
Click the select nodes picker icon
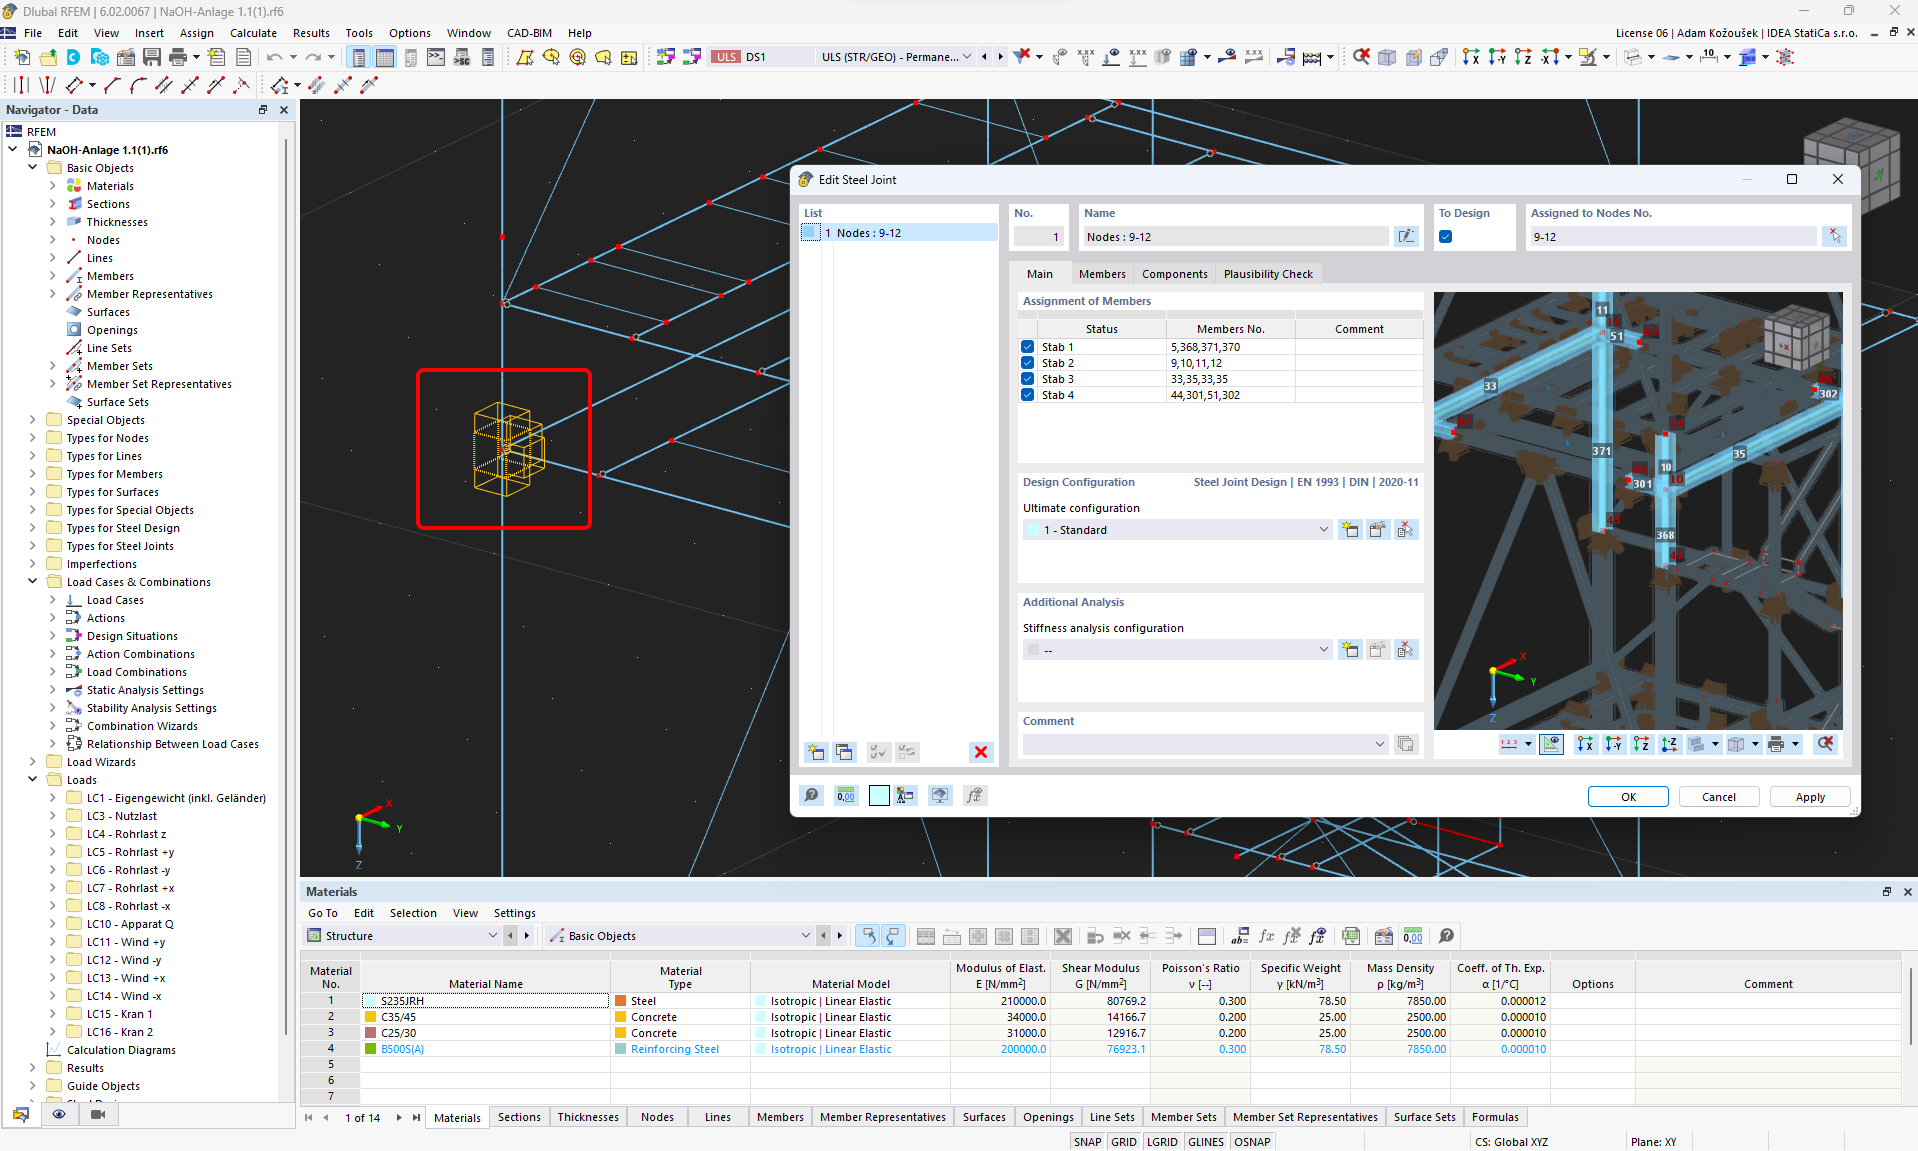[x=1834, y=237]
